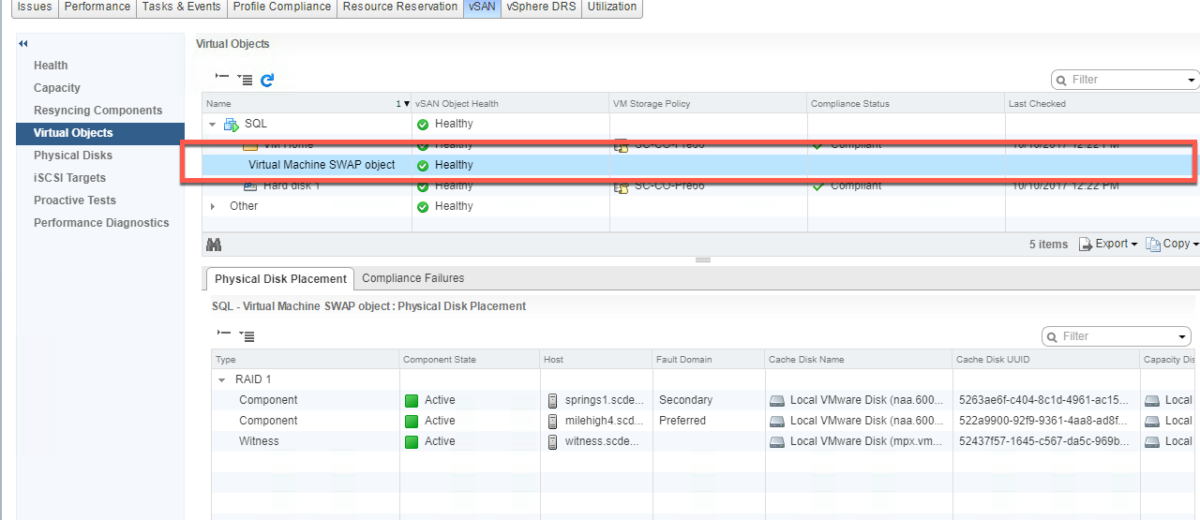Open the Copy dropdown menu

tap(1172, 244)
